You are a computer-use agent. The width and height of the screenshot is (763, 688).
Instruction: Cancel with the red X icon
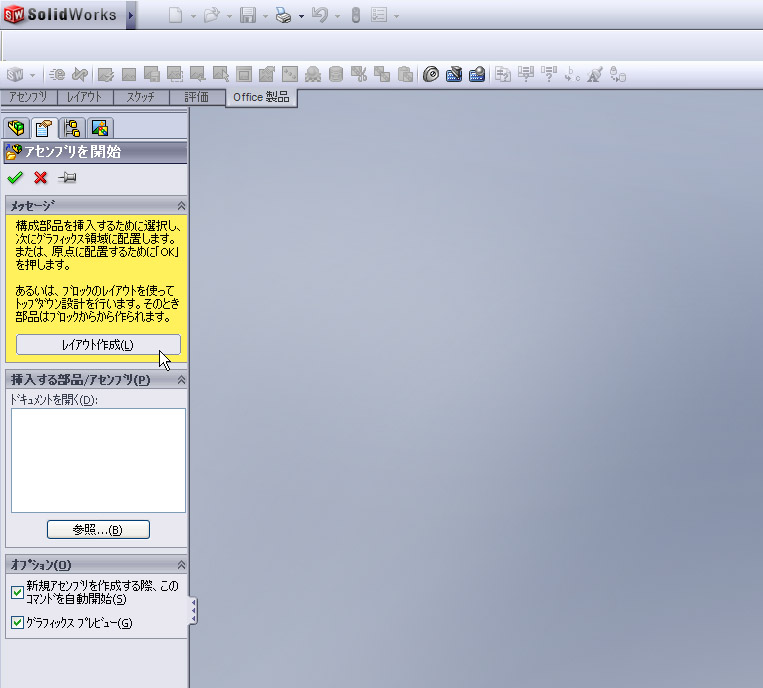pos(41,178)
